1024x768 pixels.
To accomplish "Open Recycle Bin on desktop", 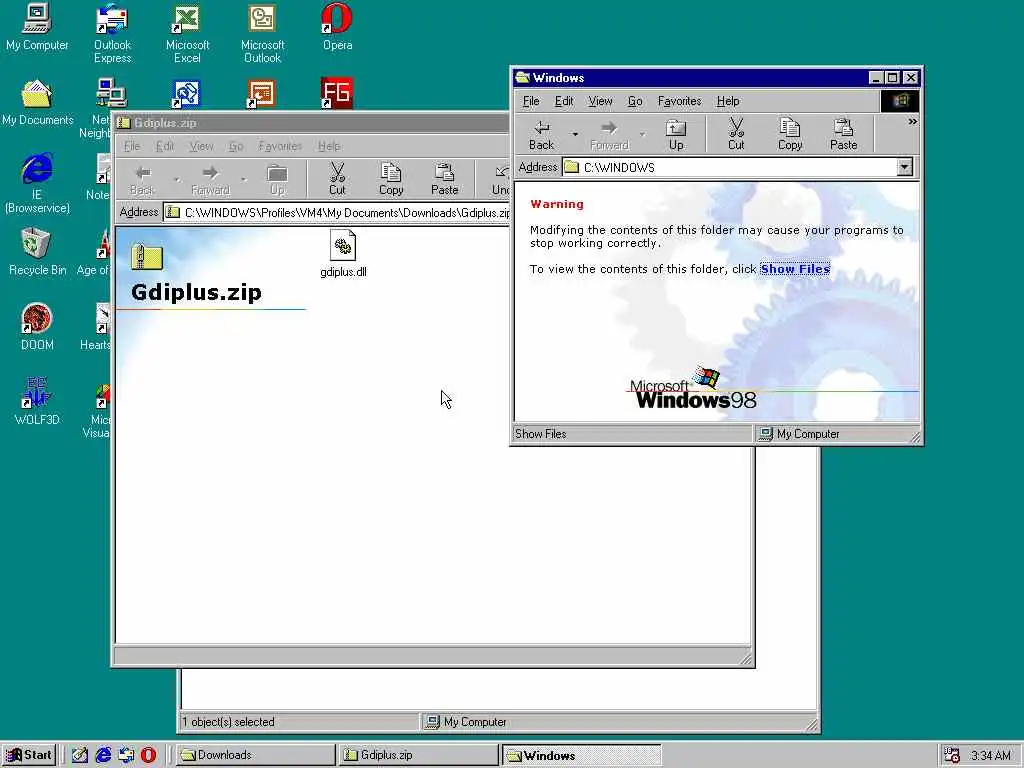I will pos(37,252).
